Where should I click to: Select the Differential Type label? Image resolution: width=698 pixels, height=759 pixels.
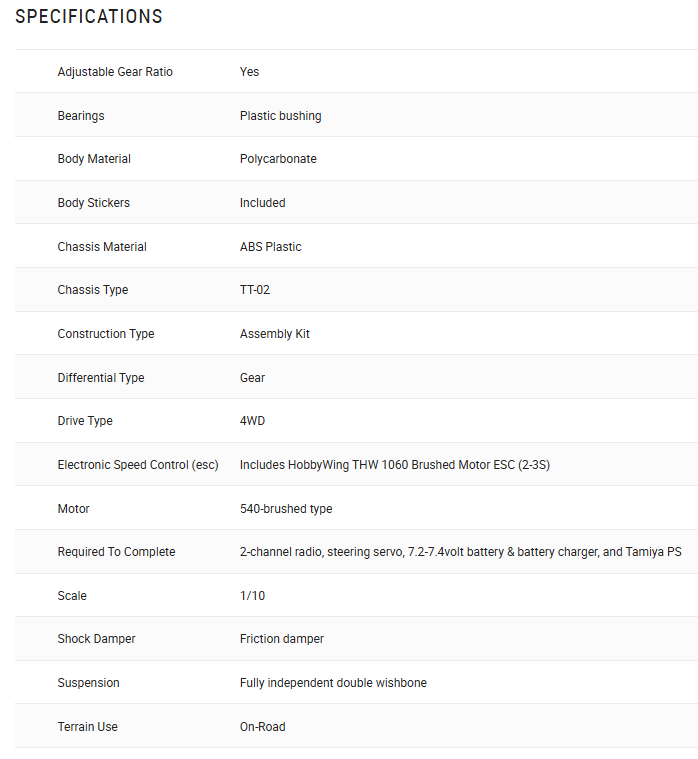coord(101,378)
